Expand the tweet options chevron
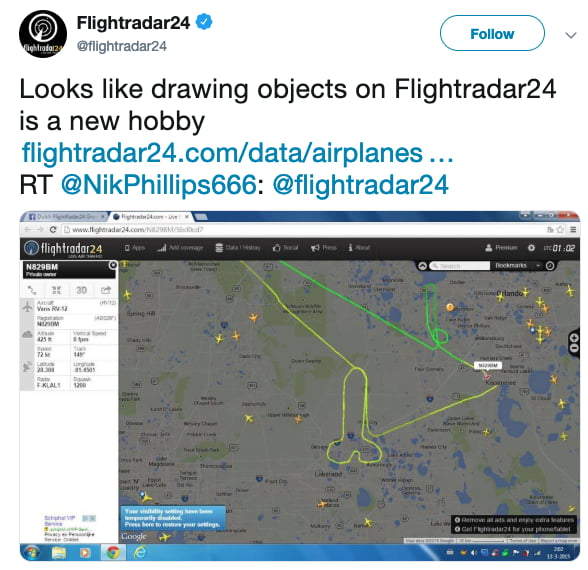The image size is (588, 570). (570, 35)
